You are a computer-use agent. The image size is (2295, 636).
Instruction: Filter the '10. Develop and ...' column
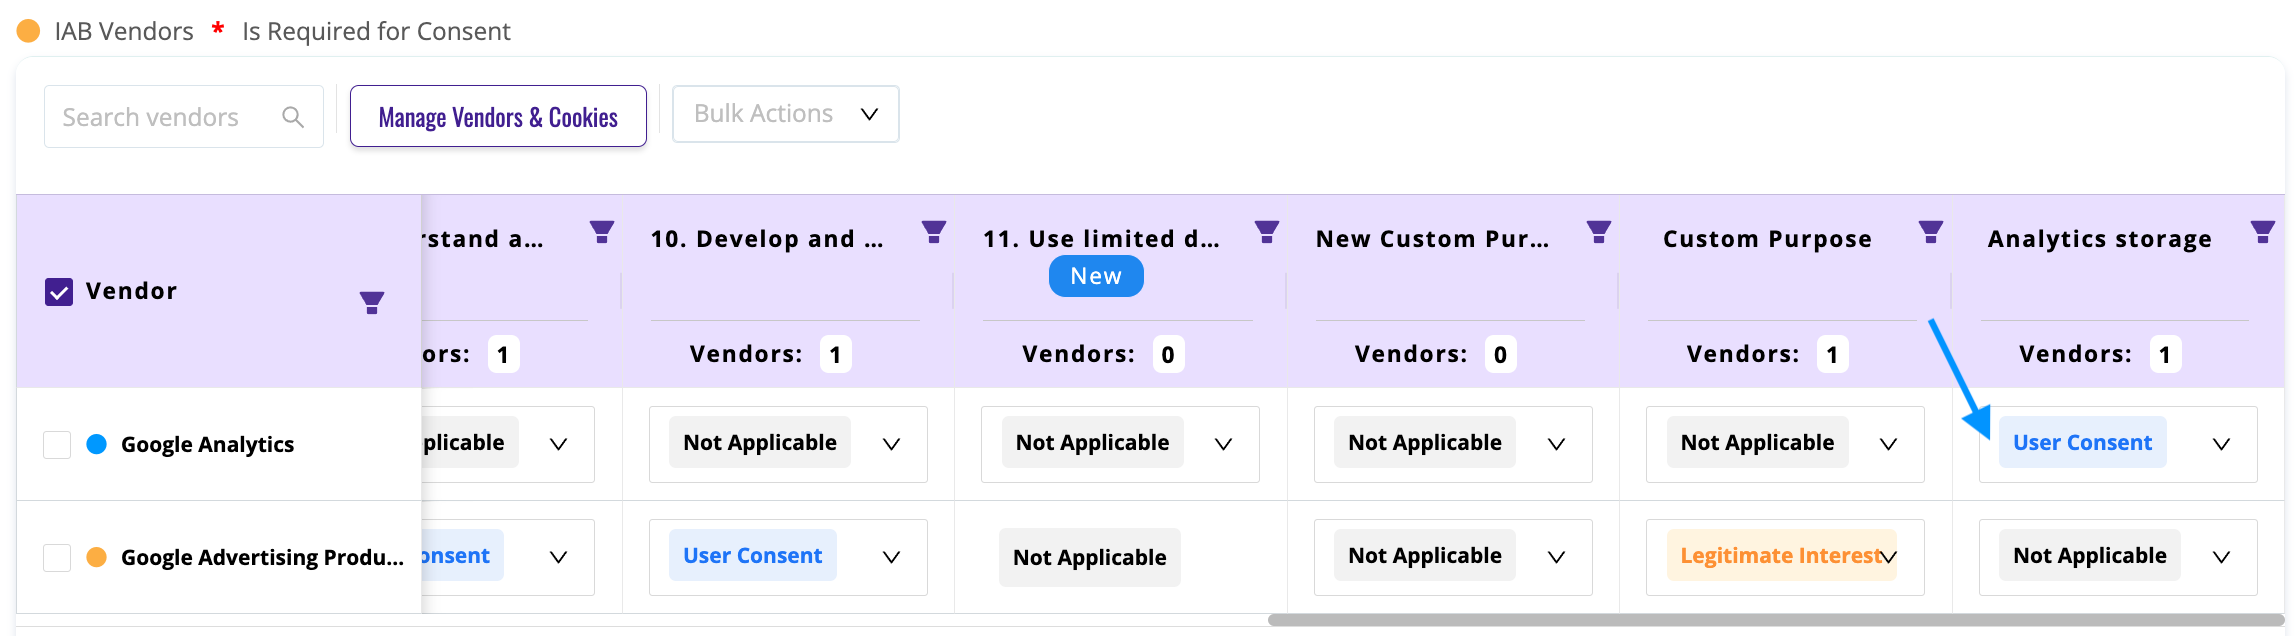[x=934, y=232]
